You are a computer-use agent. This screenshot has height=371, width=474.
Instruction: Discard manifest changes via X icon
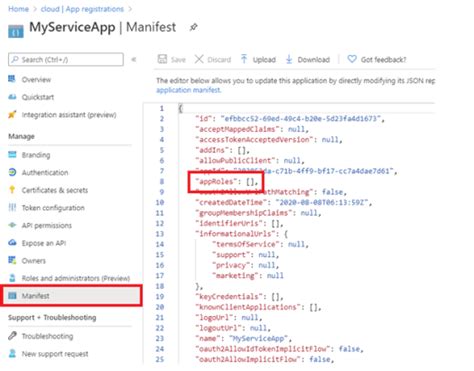click(x=199, y=59)
